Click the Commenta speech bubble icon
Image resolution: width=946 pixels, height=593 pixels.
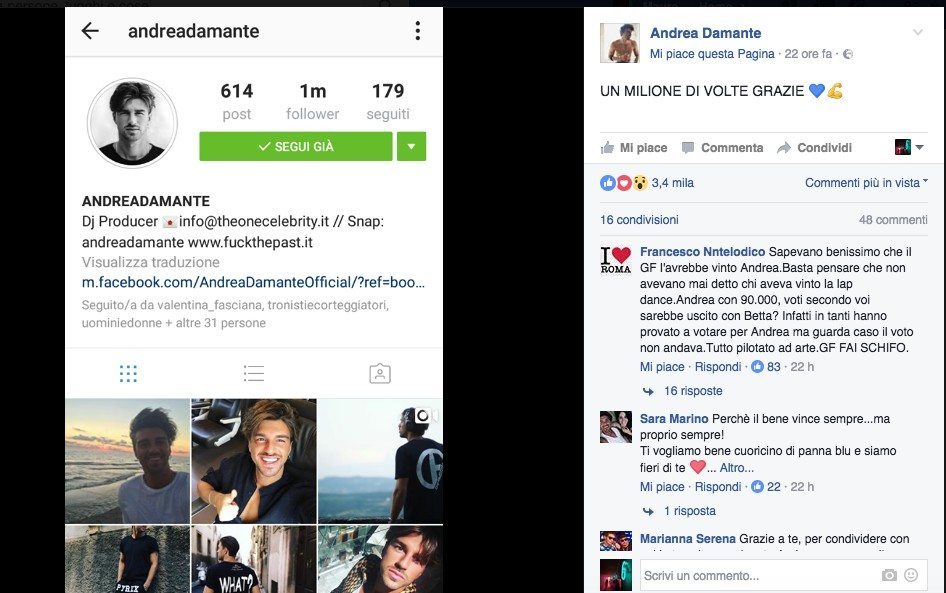688,148
